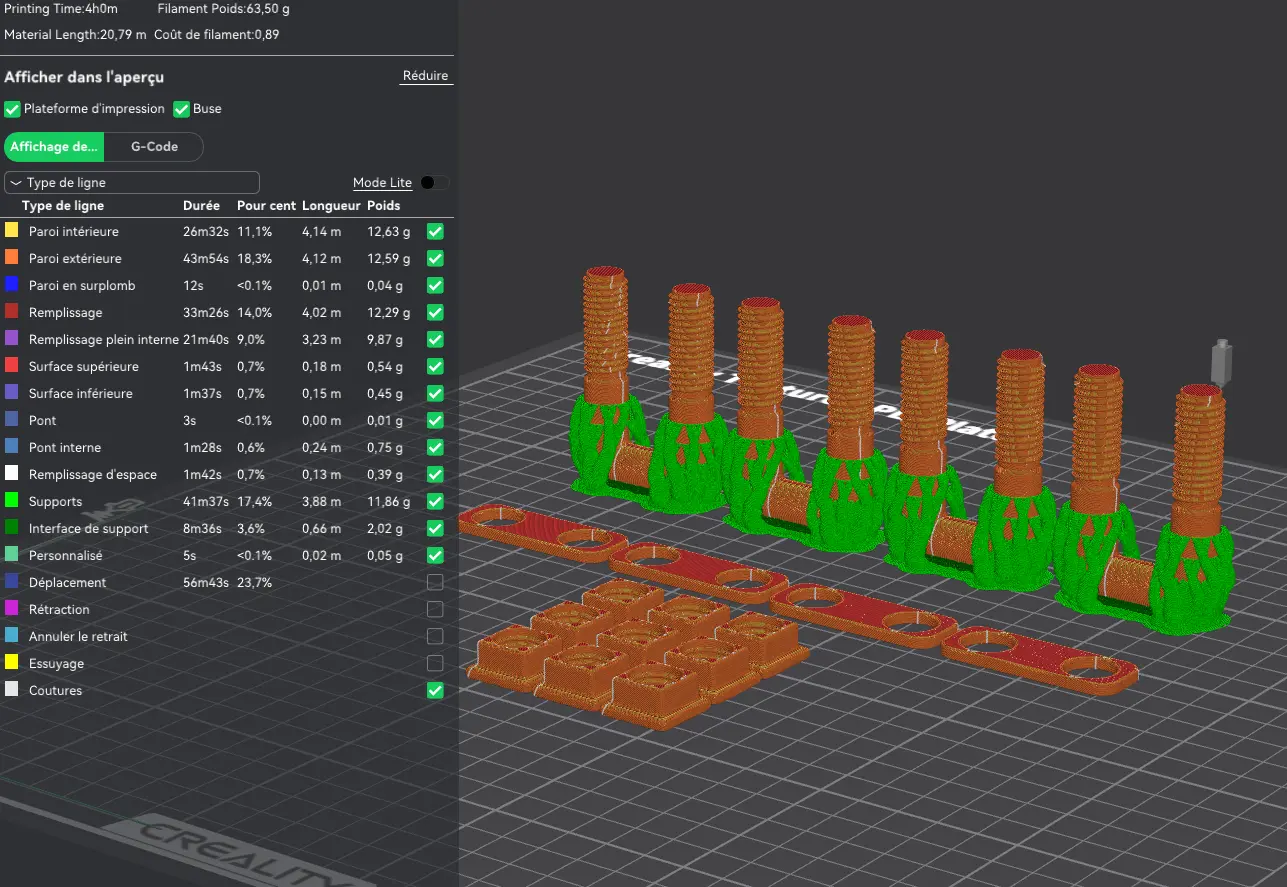The height and width of the screenshot is (887, 1287).
Task: Click the Remplissage length value 4,02 m
Action: [321, 312]
